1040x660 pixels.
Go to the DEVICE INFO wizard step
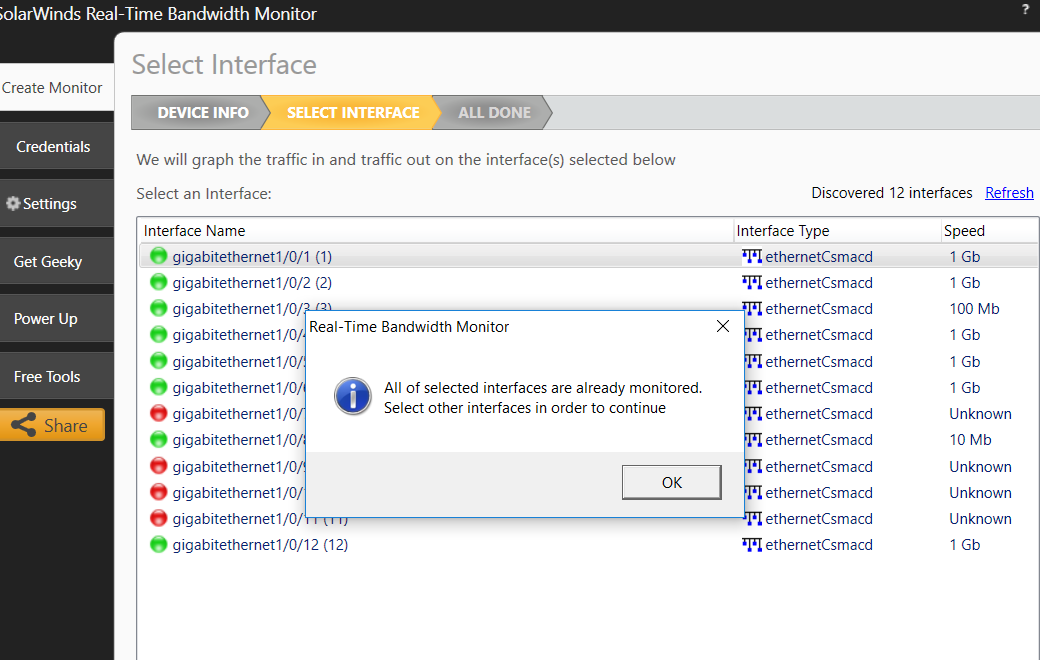point(202,113)
